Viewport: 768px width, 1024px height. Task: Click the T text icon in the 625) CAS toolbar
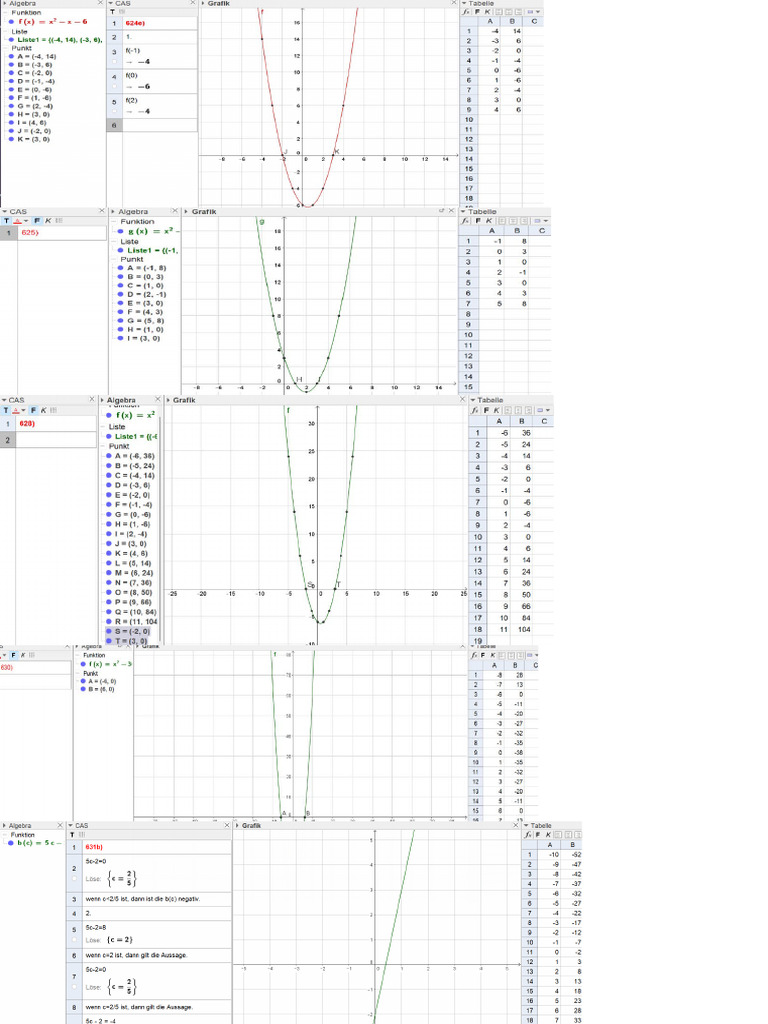(x=7, y=221)
